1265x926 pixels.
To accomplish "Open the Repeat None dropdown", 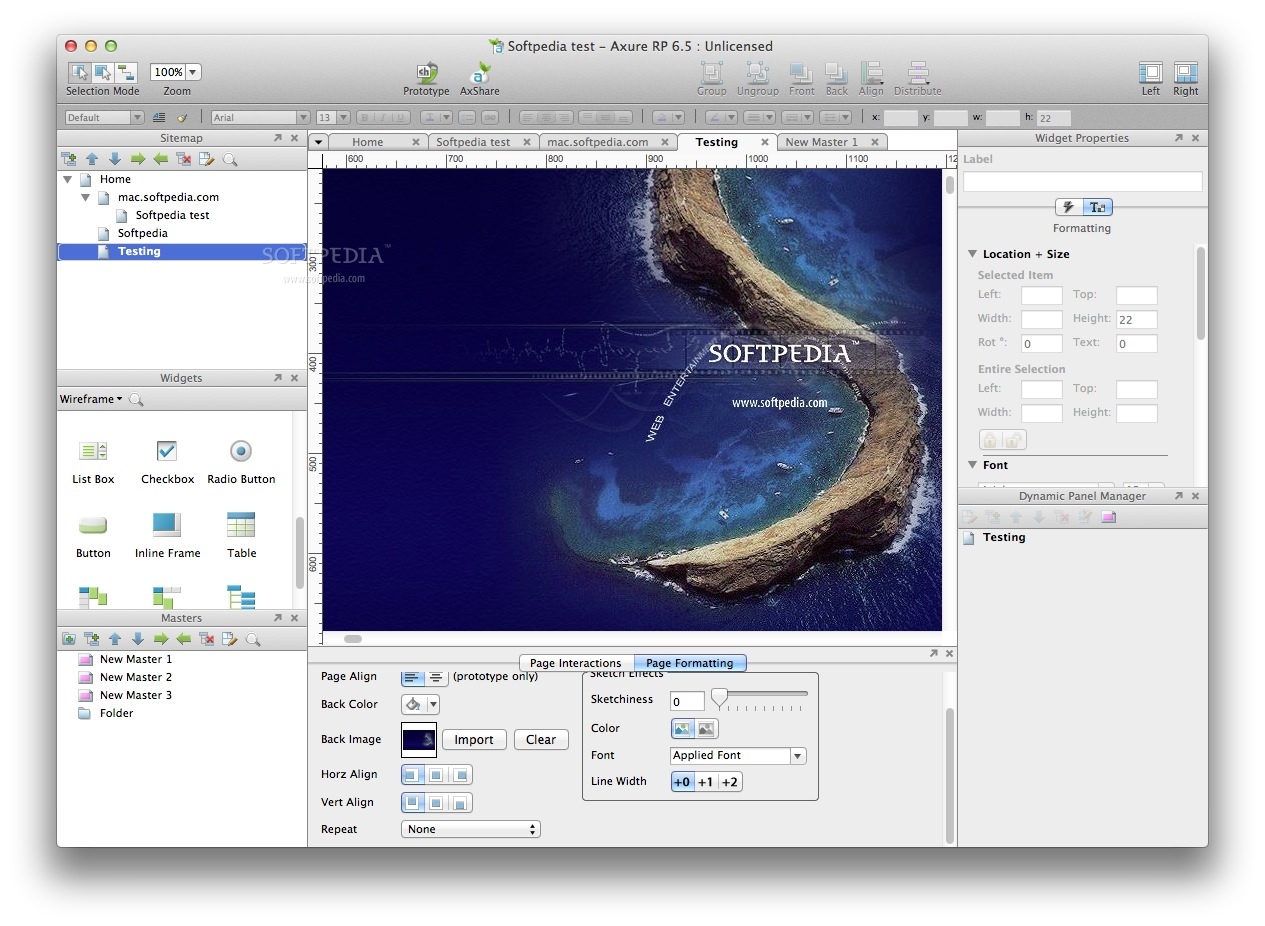I will pyautogui.click(x=470, y=829).
